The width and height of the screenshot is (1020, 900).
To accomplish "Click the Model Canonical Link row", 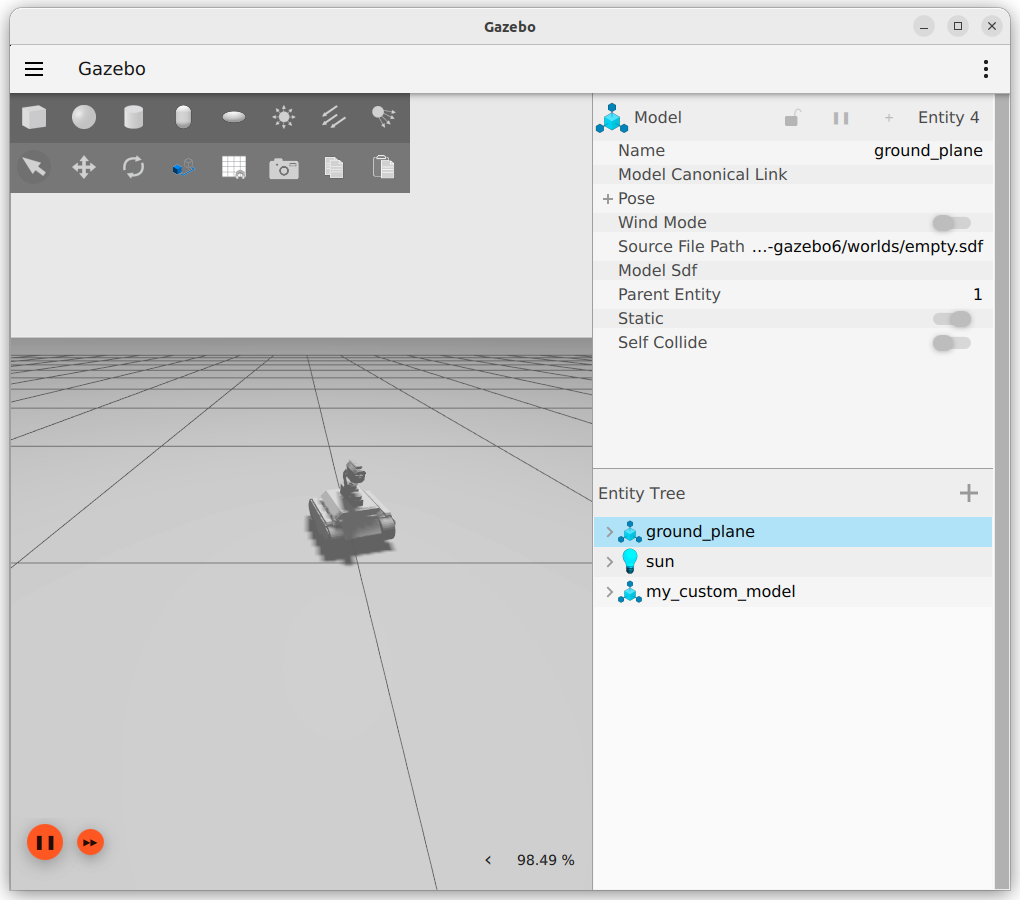I will click(x=794, y=175).
